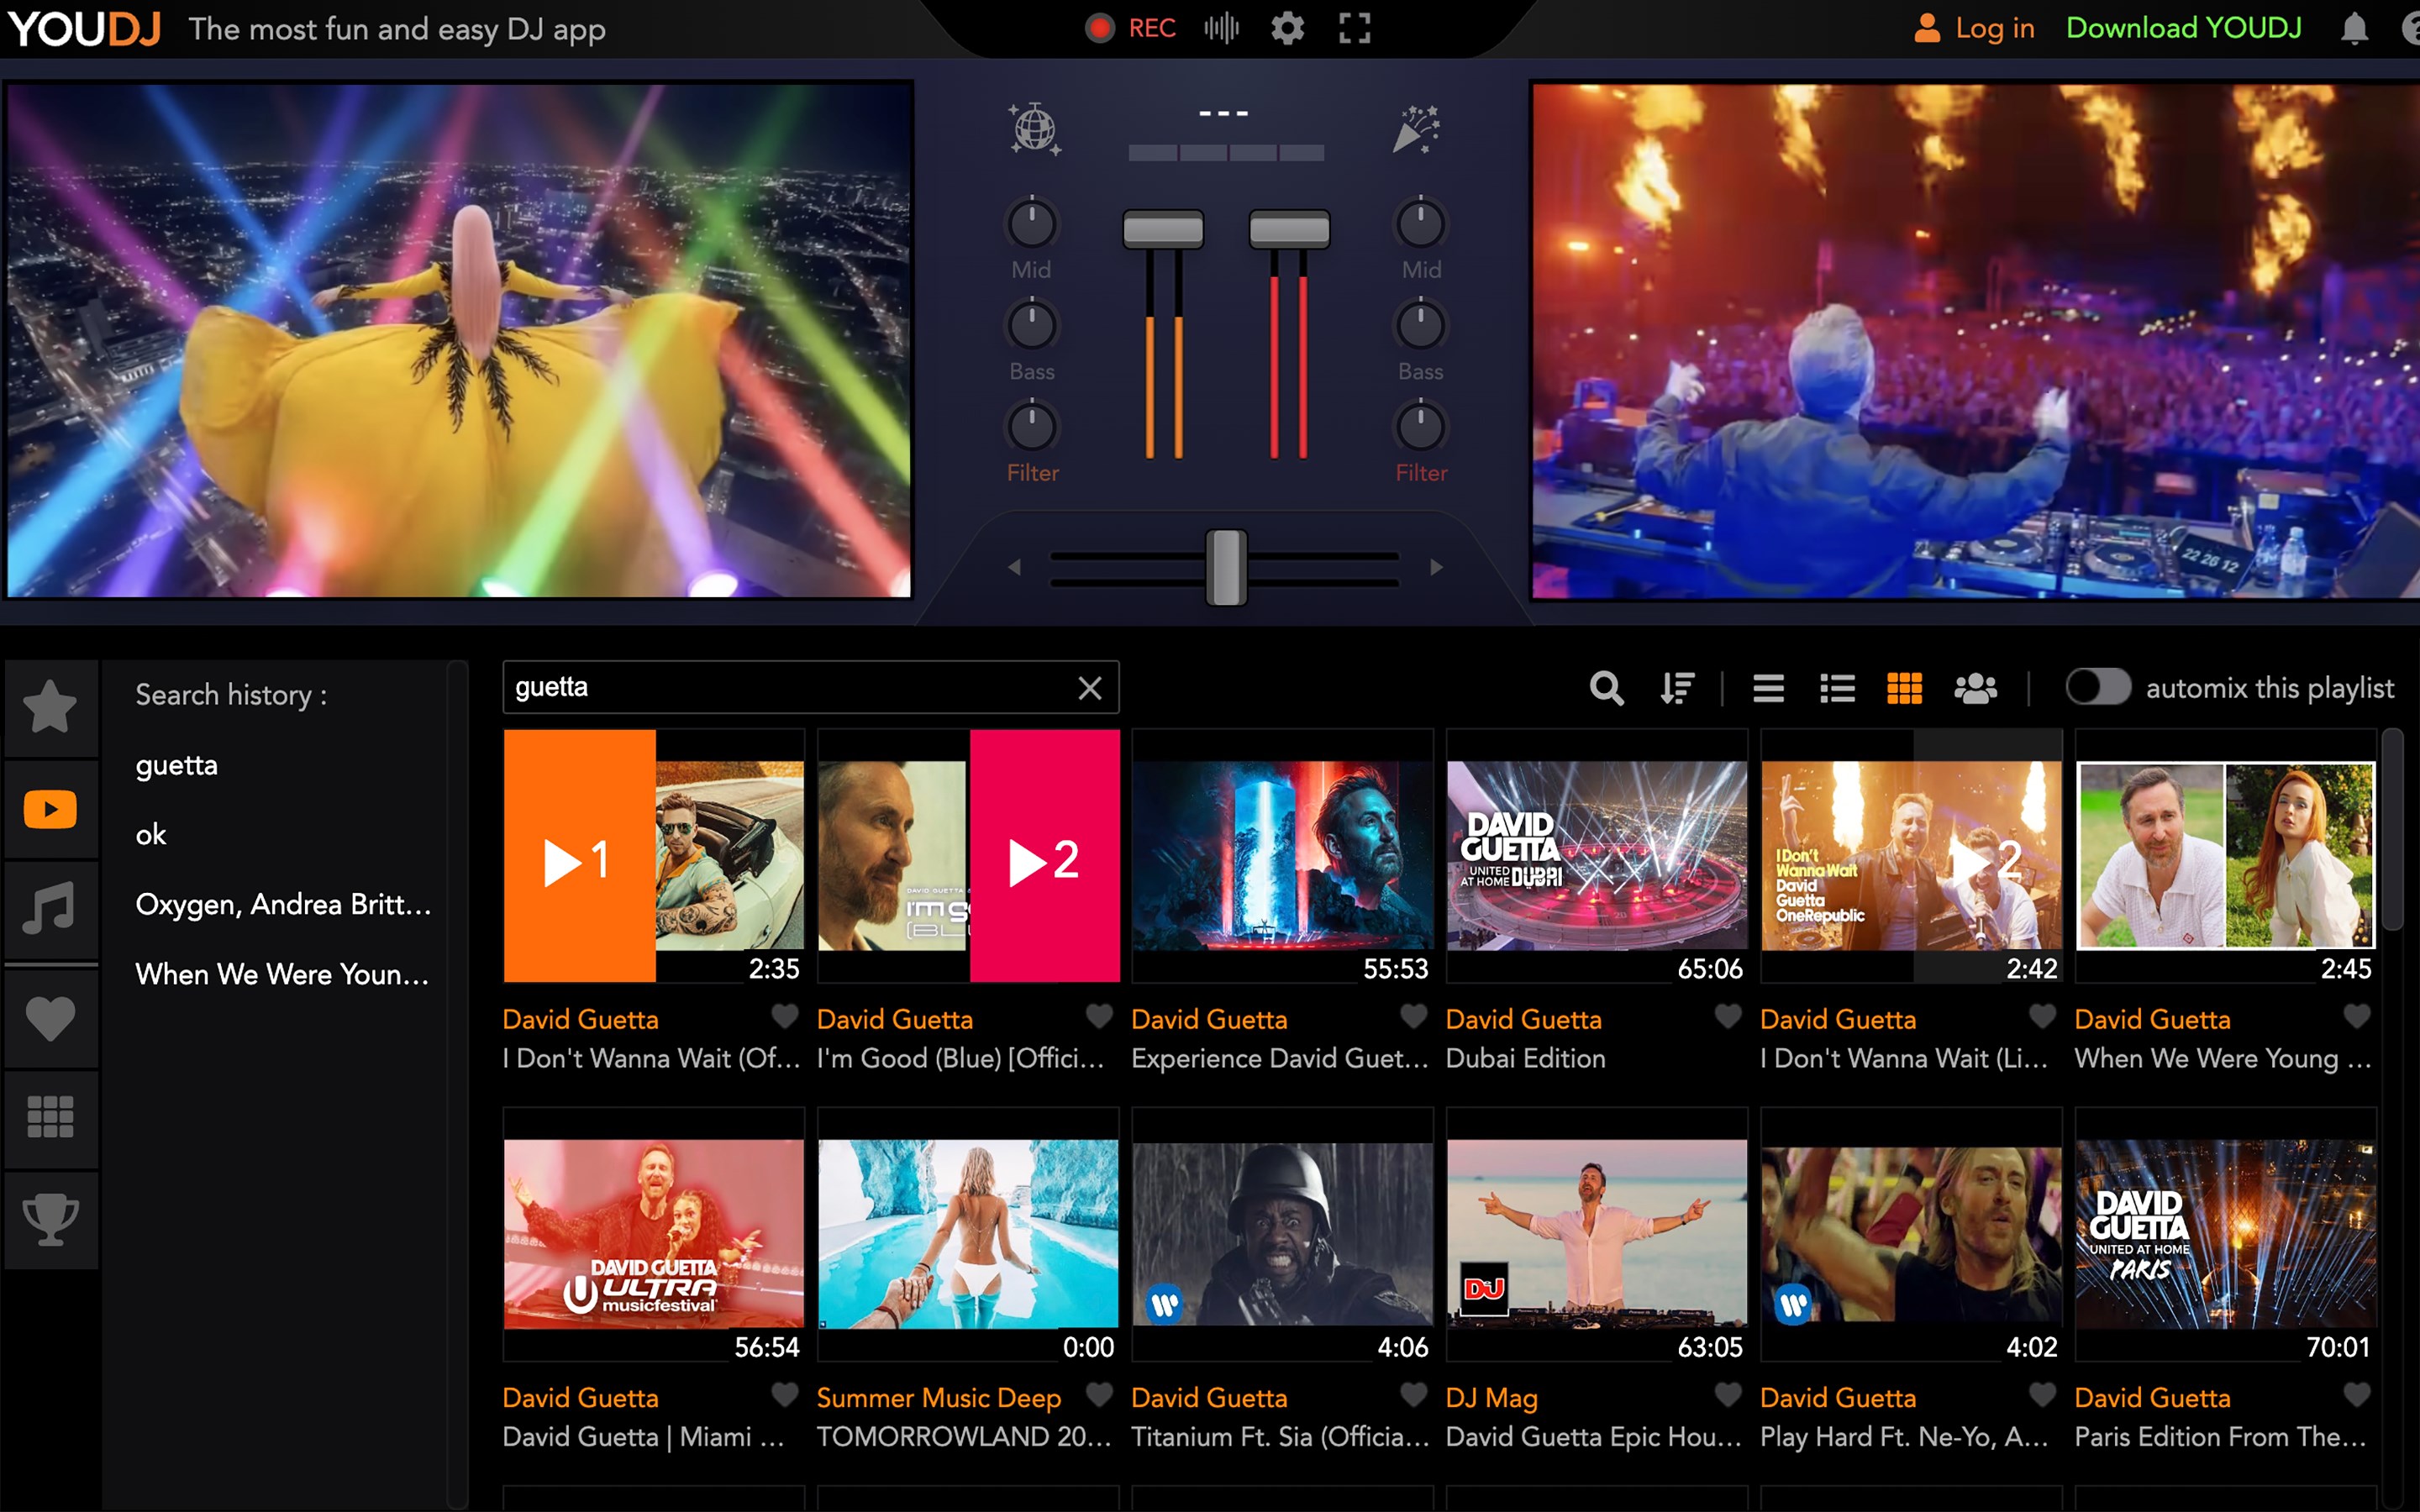Open the trophy sidebar tab

(50, 1220)
